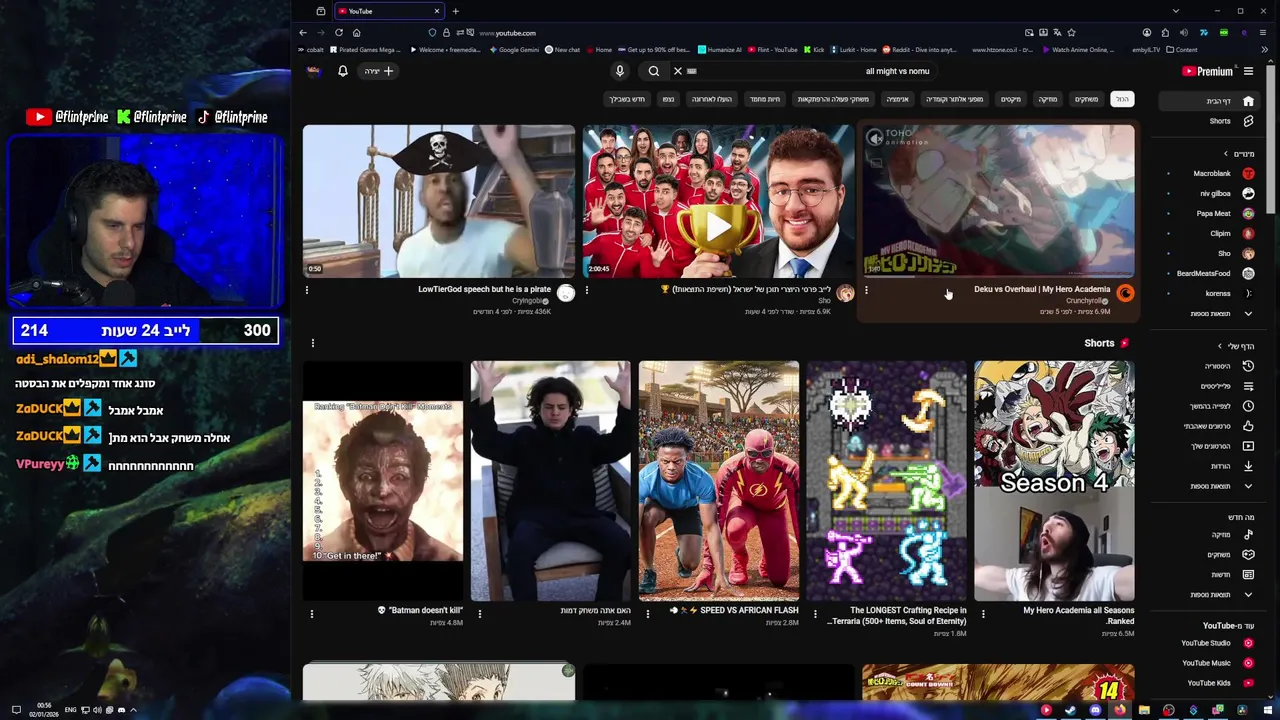Click the microphone voice search icon

(x=620, y=71)
